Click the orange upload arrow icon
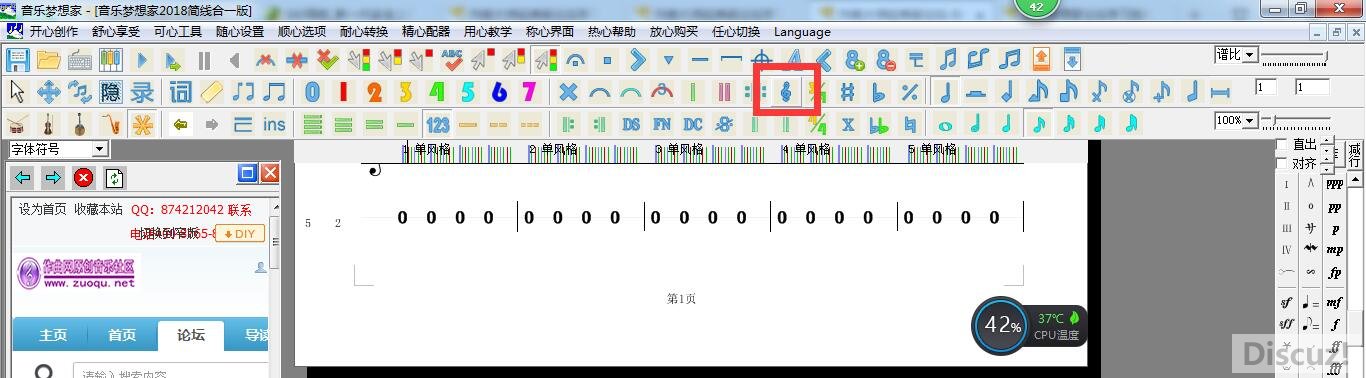The width and height of the screenshot is (1366, 378). pyautogui.click(x=1041, y=59)
